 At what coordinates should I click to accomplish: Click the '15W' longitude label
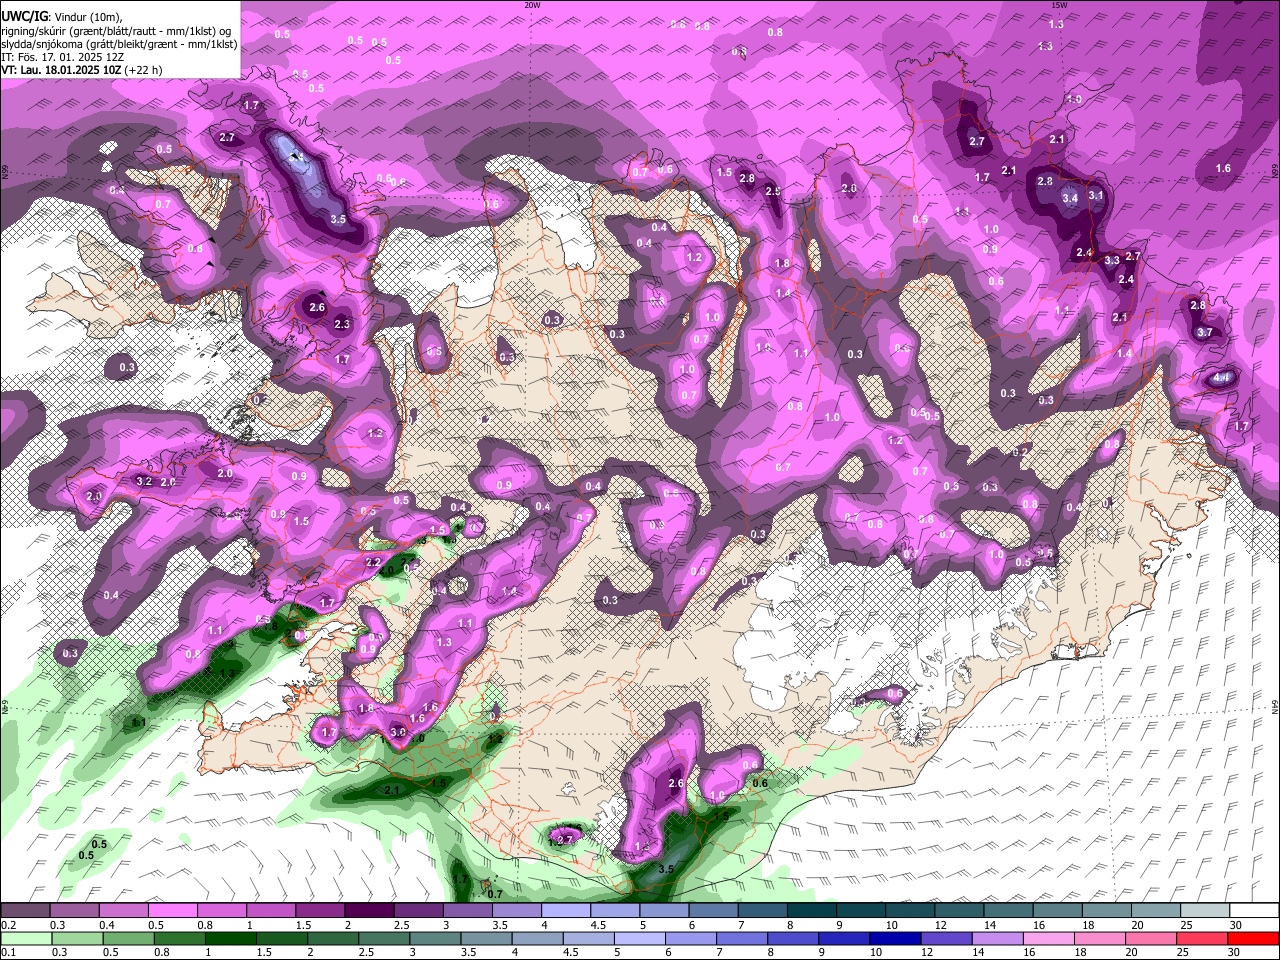[x=1058, y=4]
